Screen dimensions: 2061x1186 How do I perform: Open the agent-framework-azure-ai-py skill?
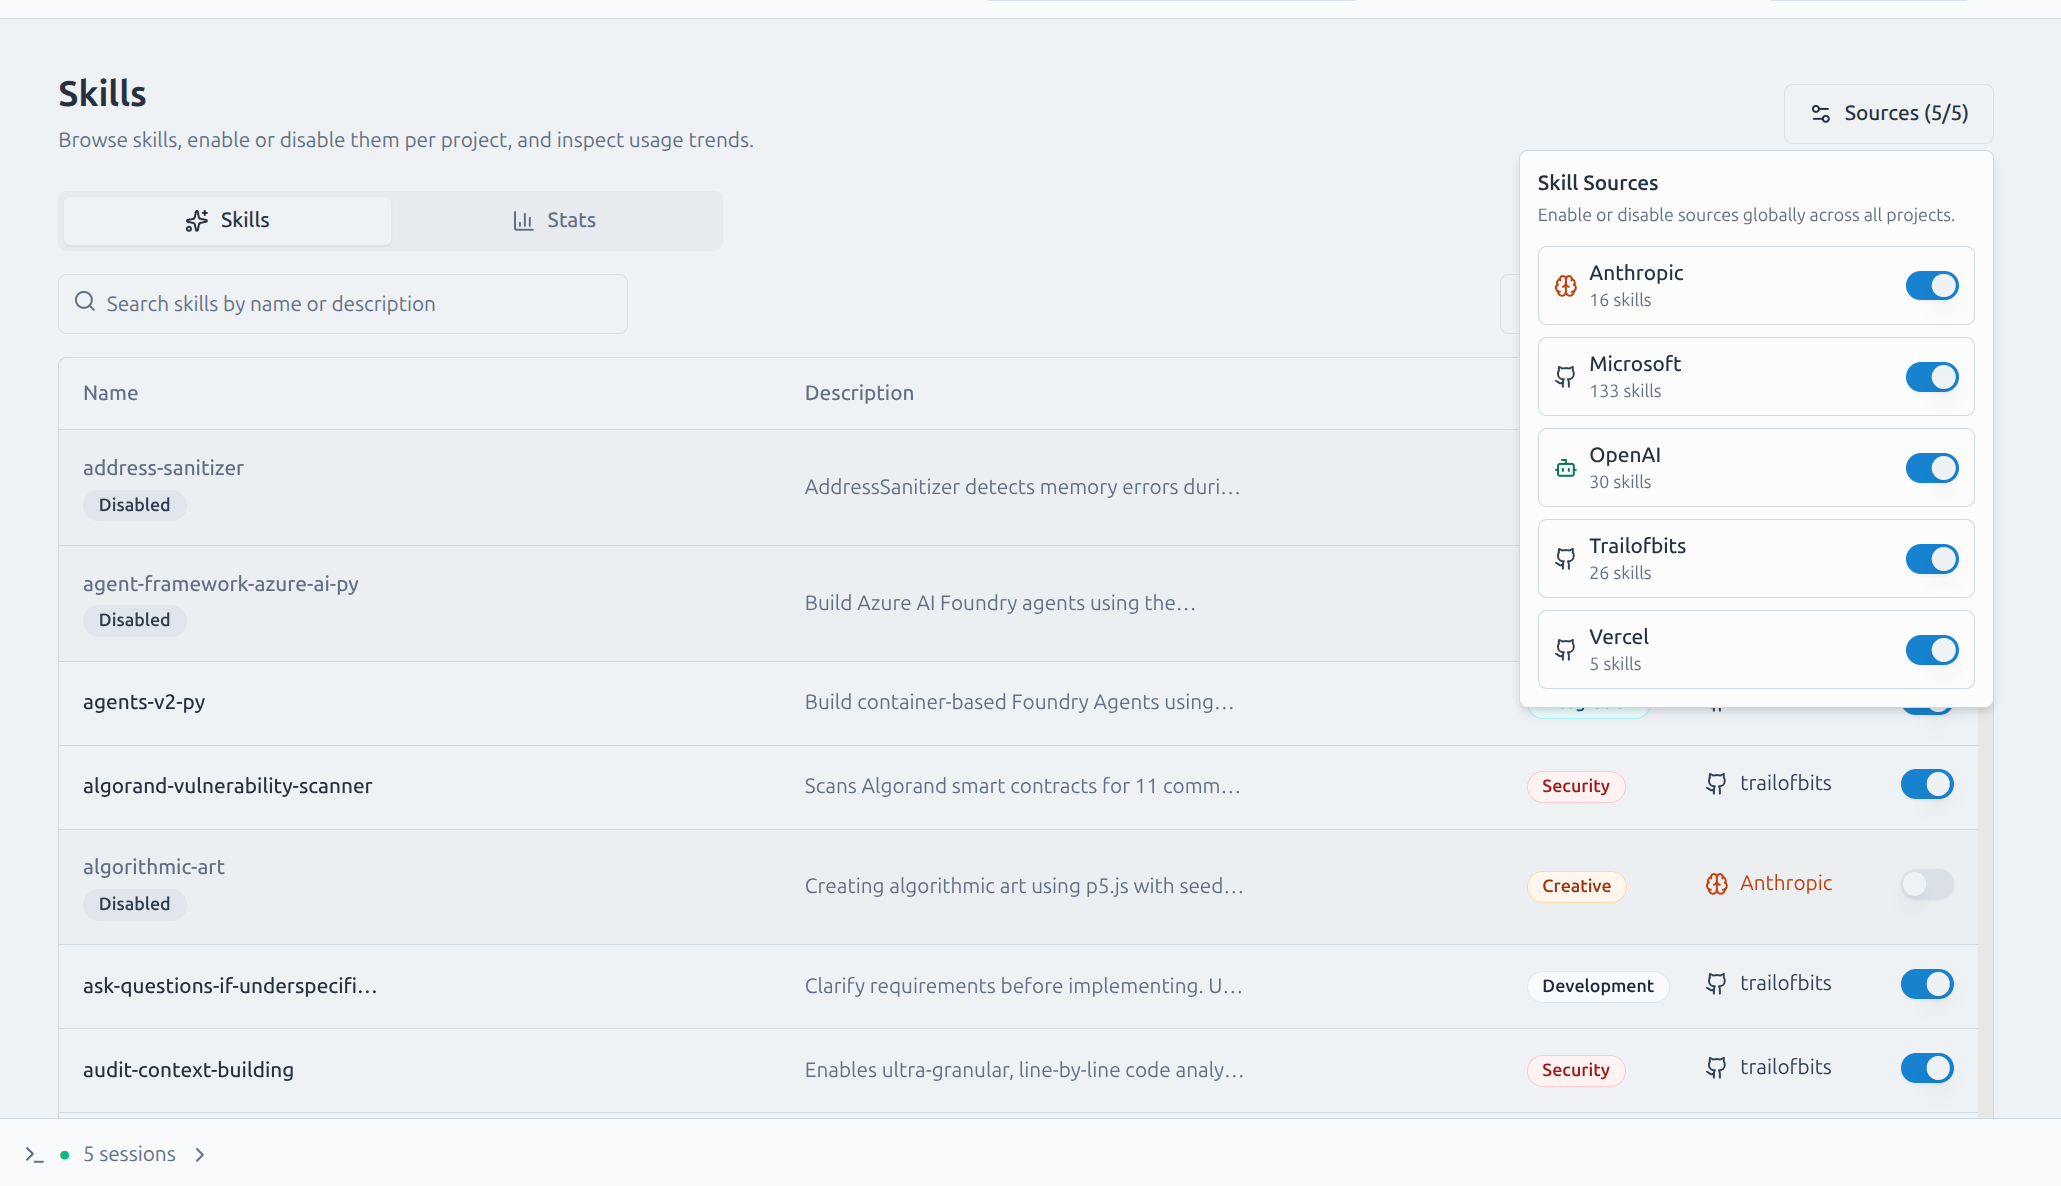[x=220, y=584]
